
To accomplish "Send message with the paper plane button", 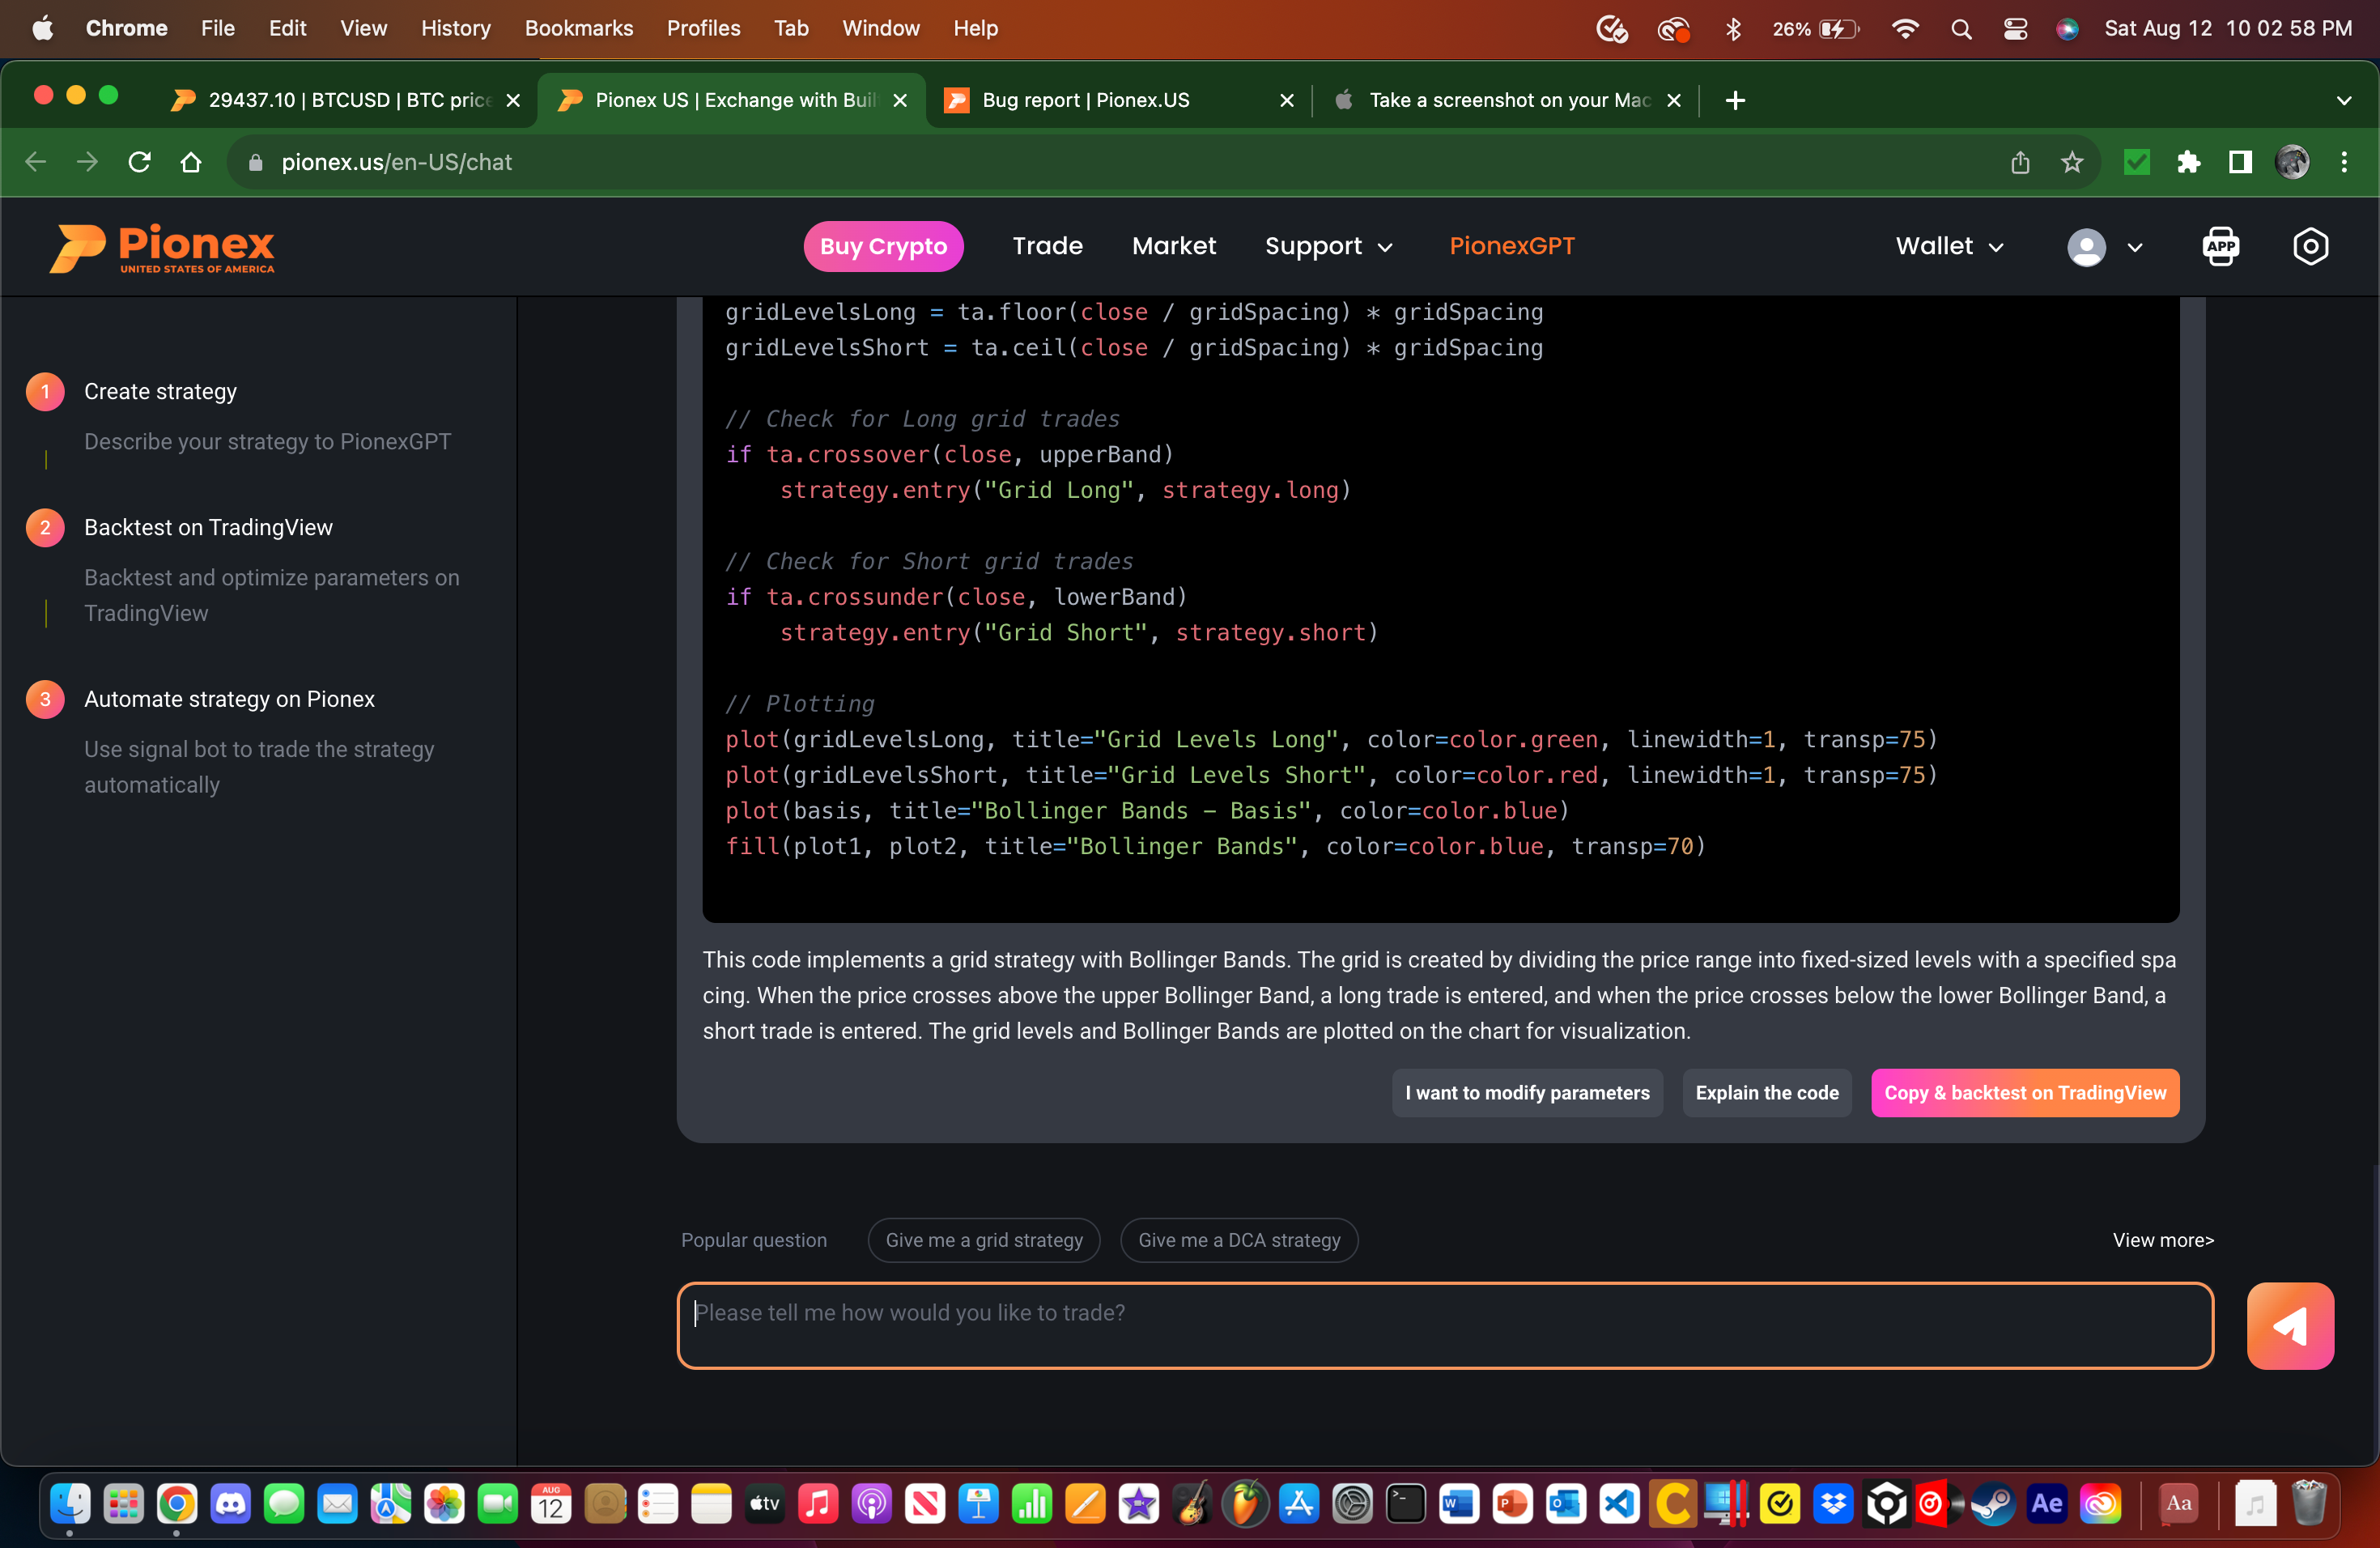I will click(x=2290, y=1325).
